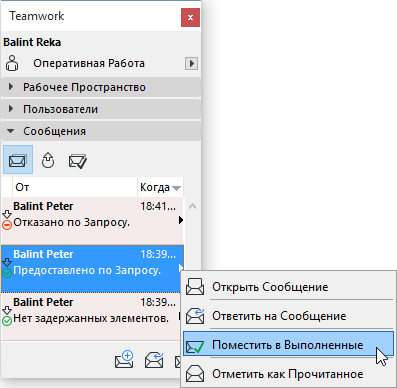The height and width of the screenshot is (388, 397).
Task: Collapse the Сообщения section
Action: coord(101,131)
